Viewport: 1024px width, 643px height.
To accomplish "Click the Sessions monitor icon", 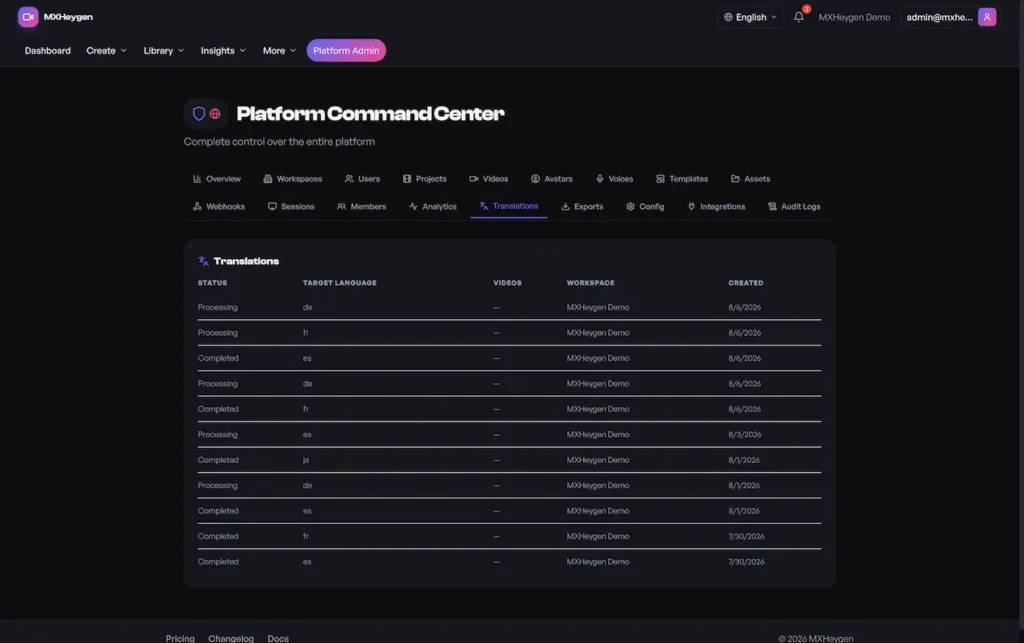I will coord(272,206).
